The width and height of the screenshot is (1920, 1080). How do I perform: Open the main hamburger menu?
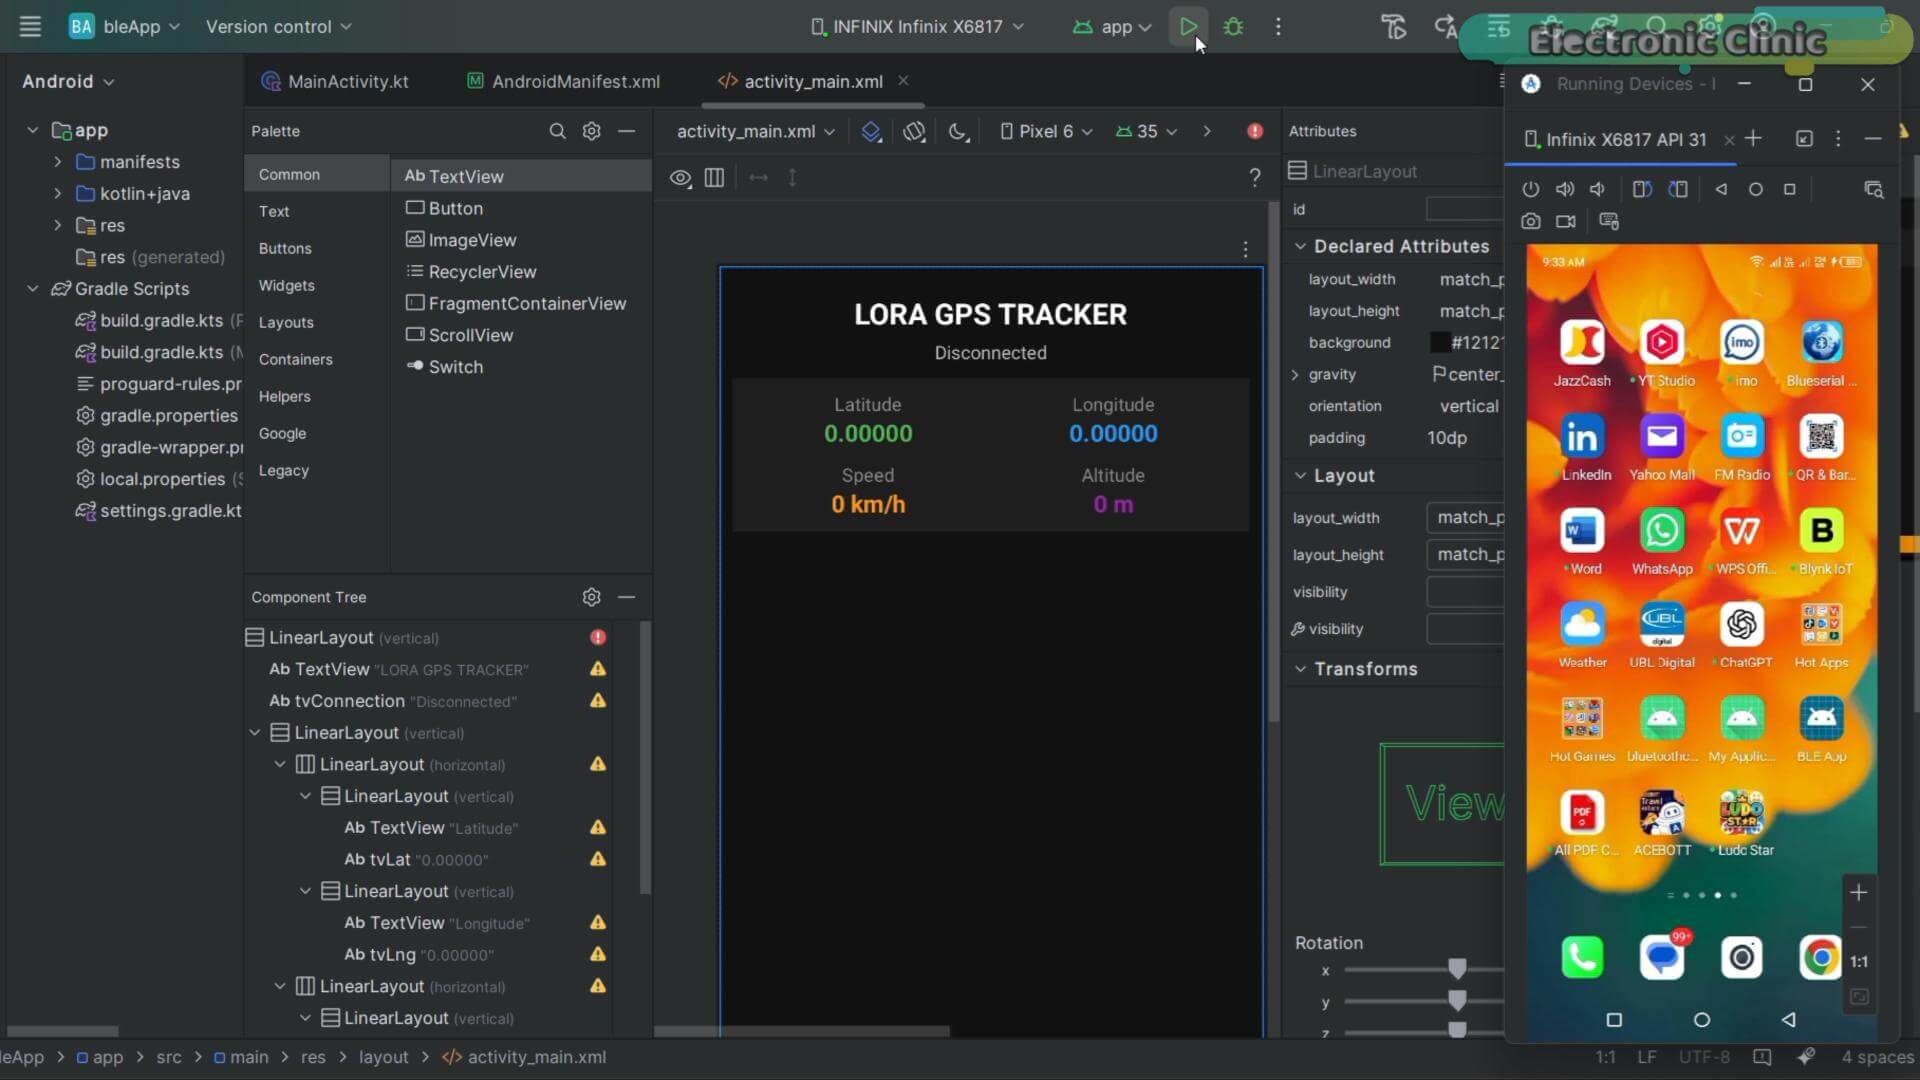pyautogui.click(x=30, y=27)
